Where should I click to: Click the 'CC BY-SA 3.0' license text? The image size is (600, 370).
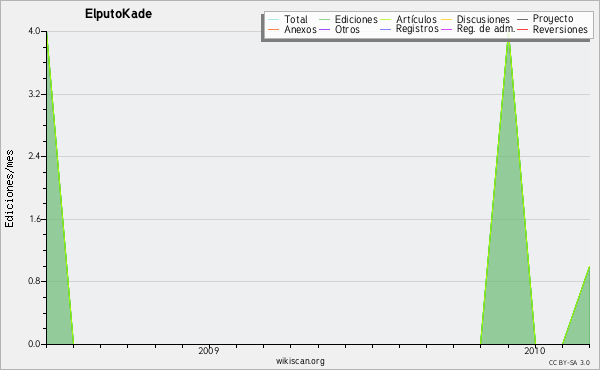(x=569, y=362)
